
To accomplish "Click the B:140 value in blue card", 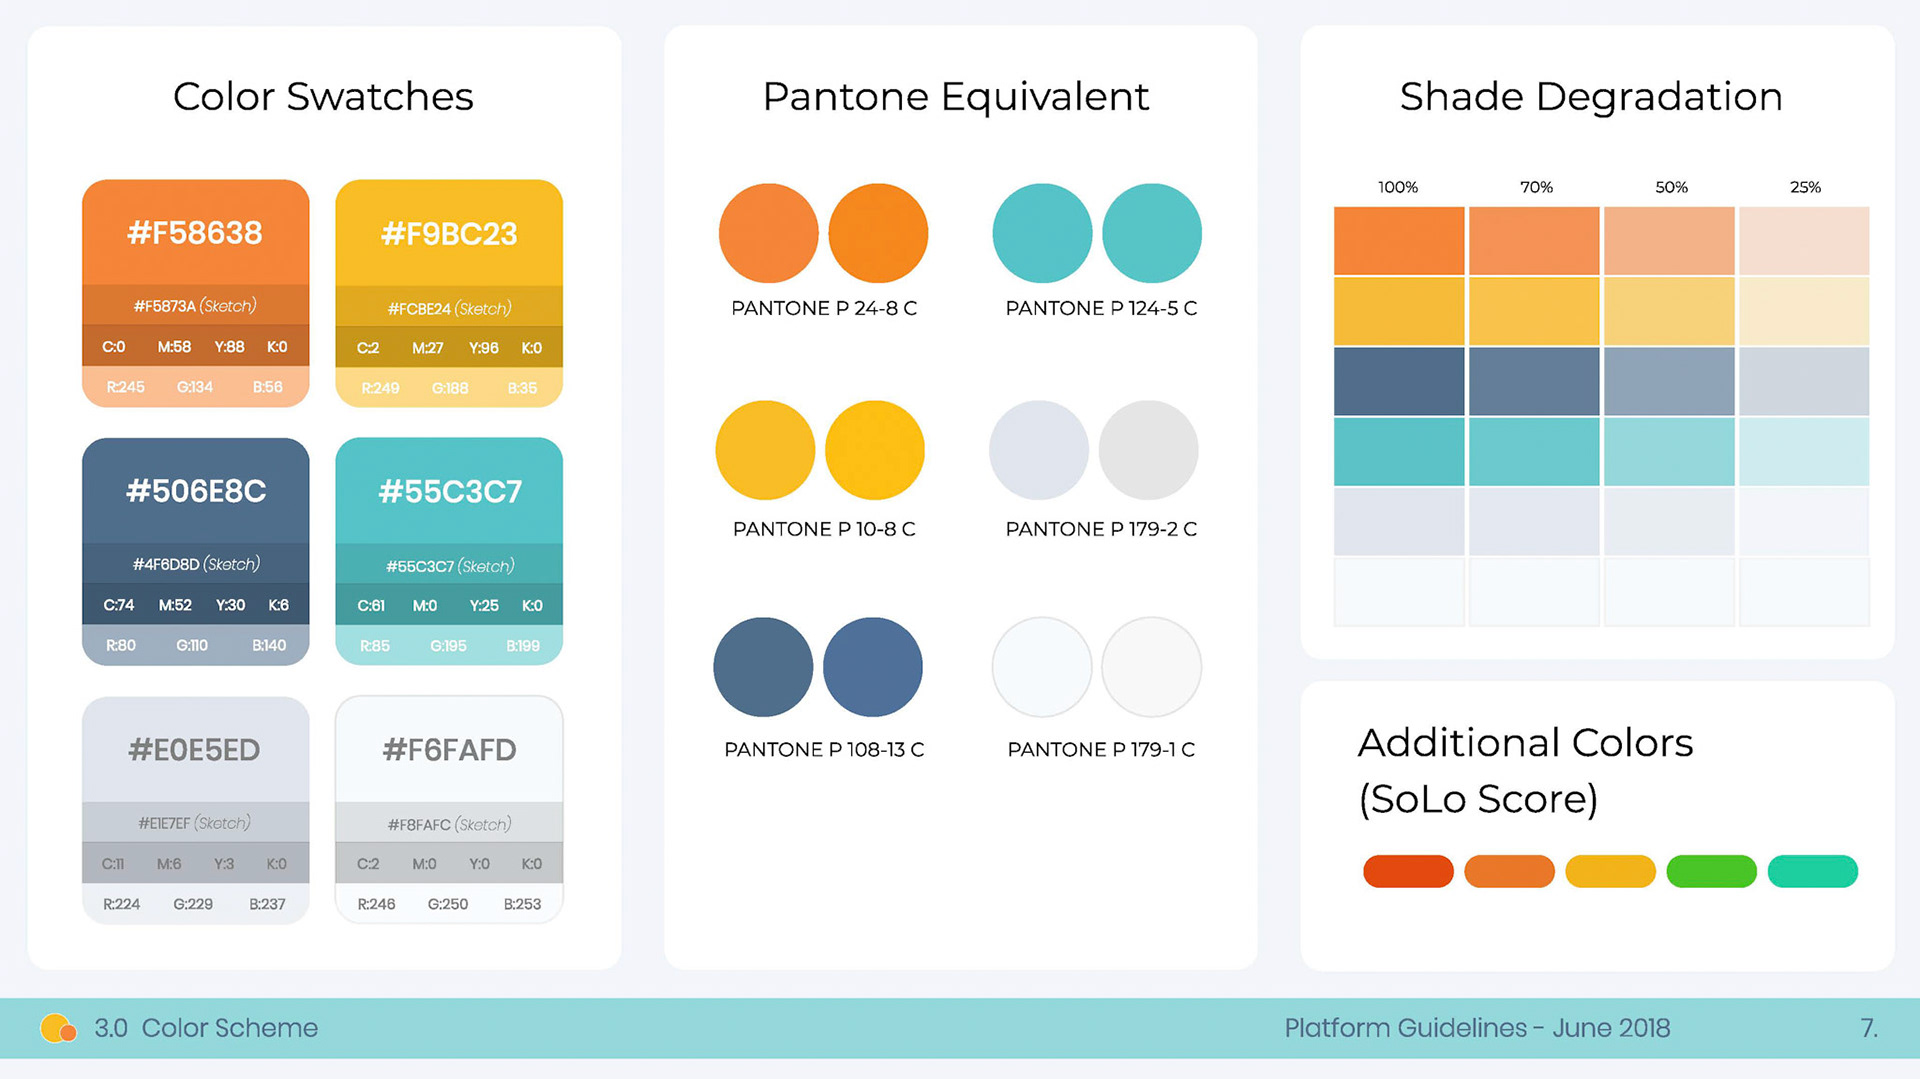I will (x=269, y=645).
